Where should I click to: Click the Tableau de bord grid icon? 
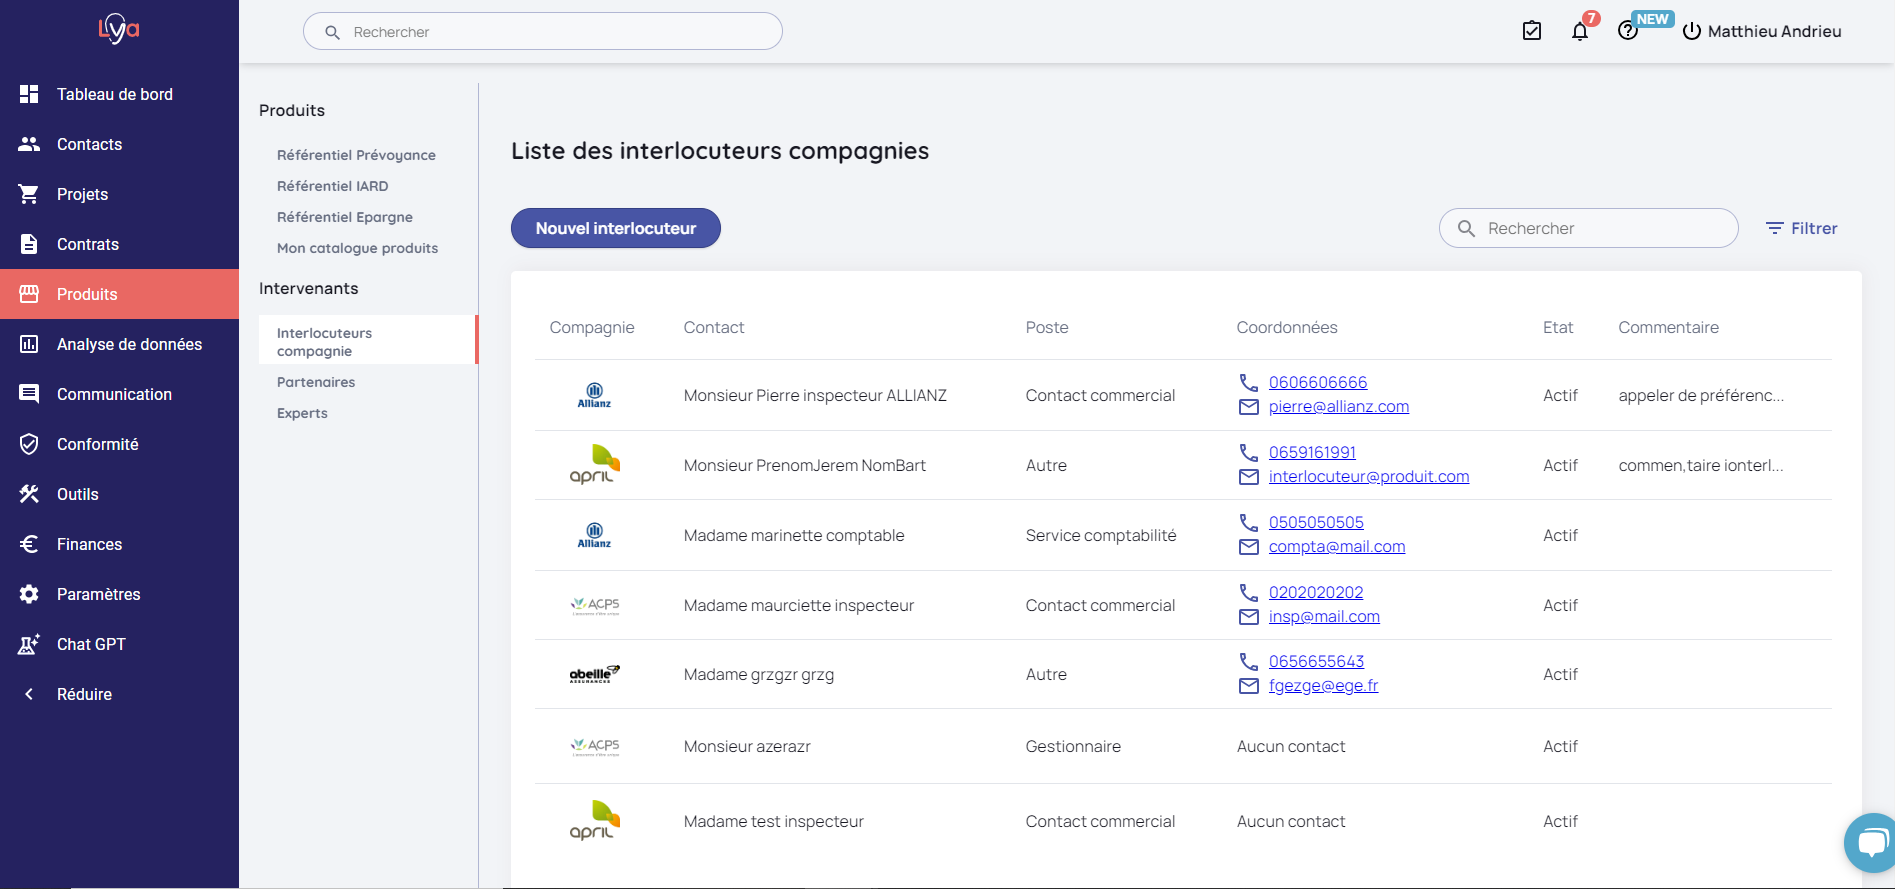point(29,94)
